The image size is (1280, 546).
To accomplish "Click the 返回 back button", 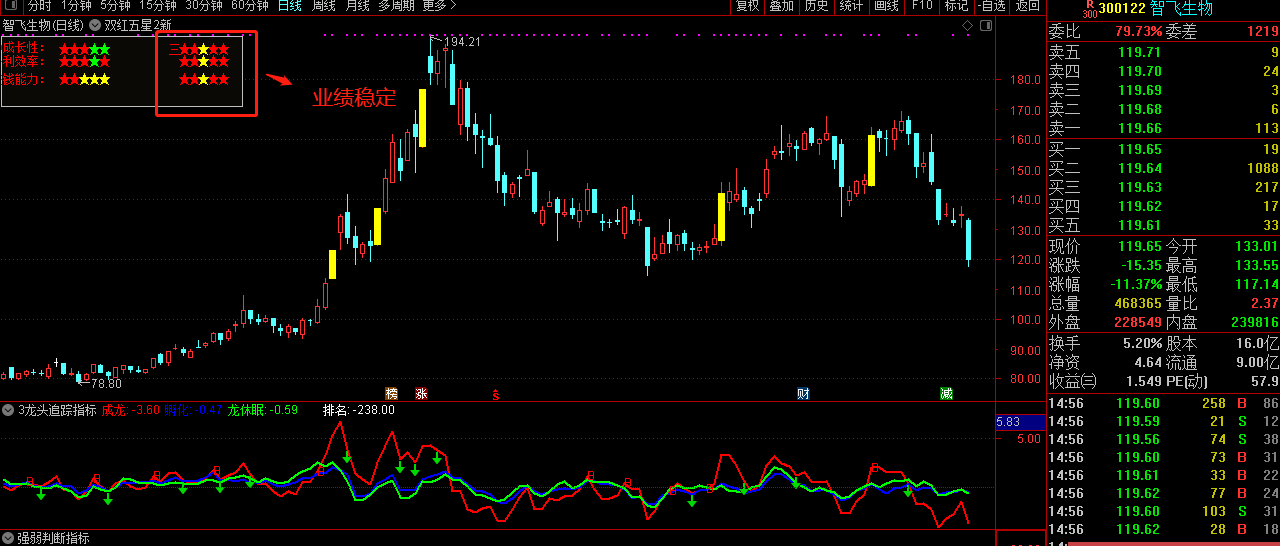I will coord(1027,6).
